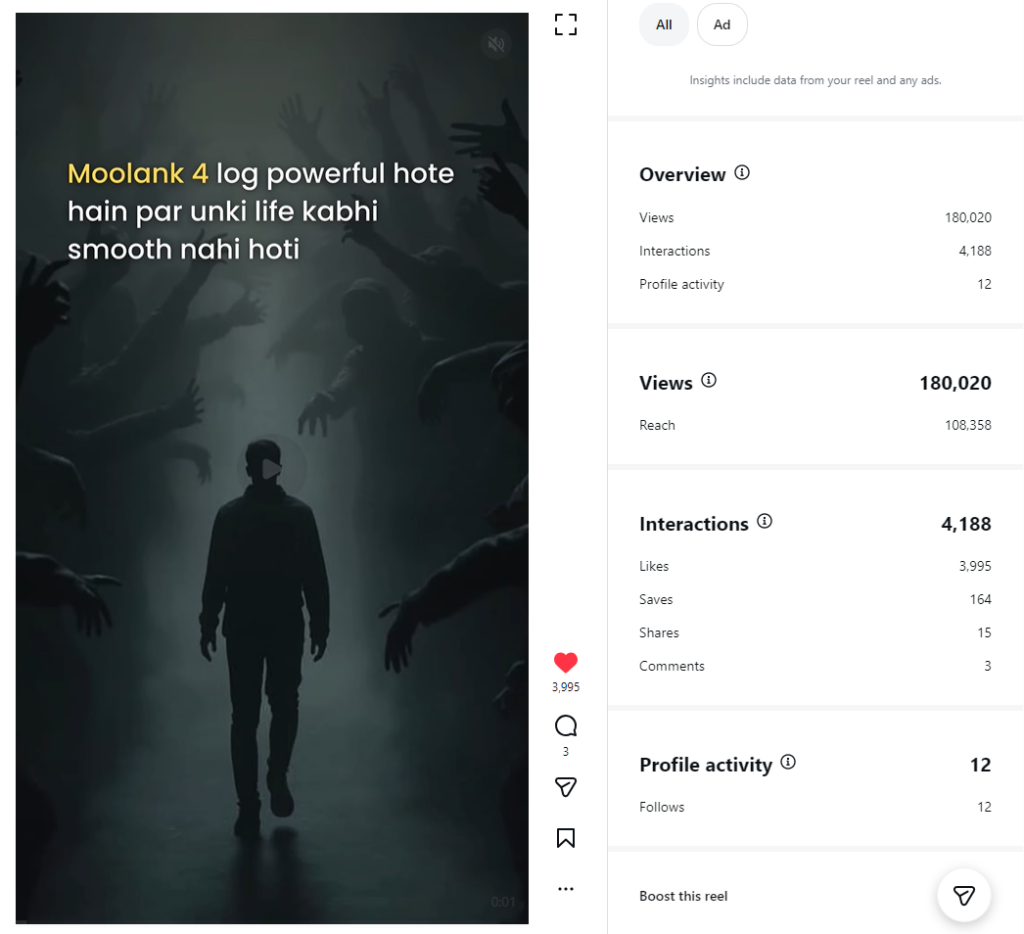Unmute the reel with speaker icon
This screenshot has width=1024, height=934.
495,44
